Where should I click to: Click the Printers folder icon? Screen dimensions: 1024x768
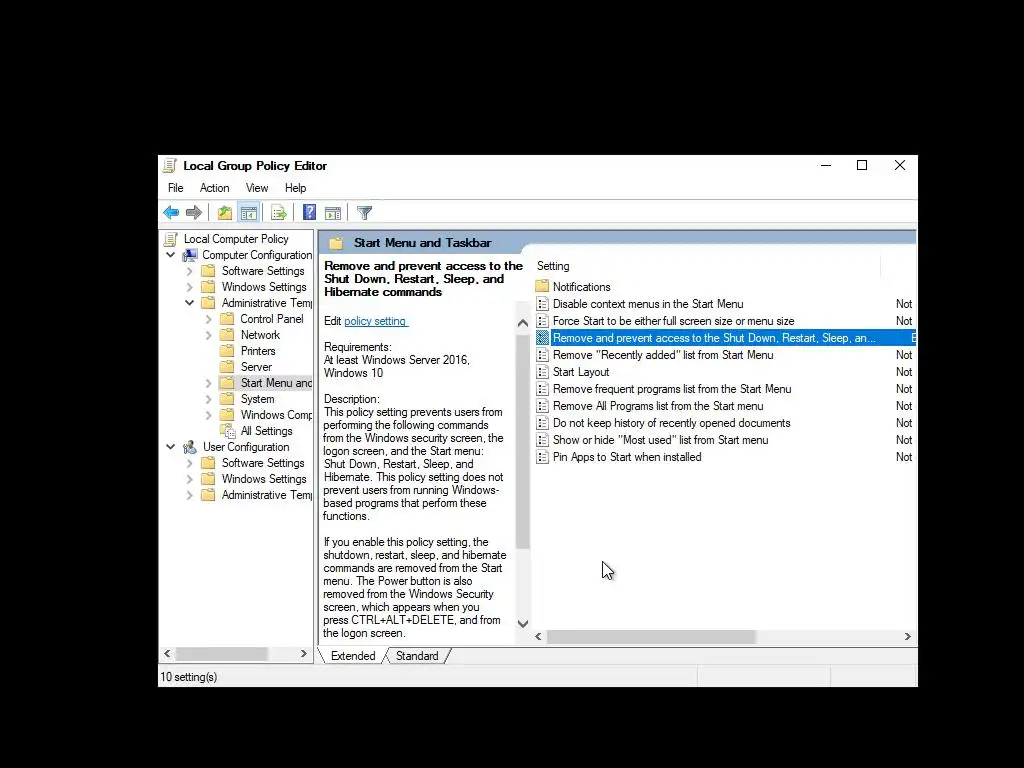pyautogui.click(x=227, y=351)
